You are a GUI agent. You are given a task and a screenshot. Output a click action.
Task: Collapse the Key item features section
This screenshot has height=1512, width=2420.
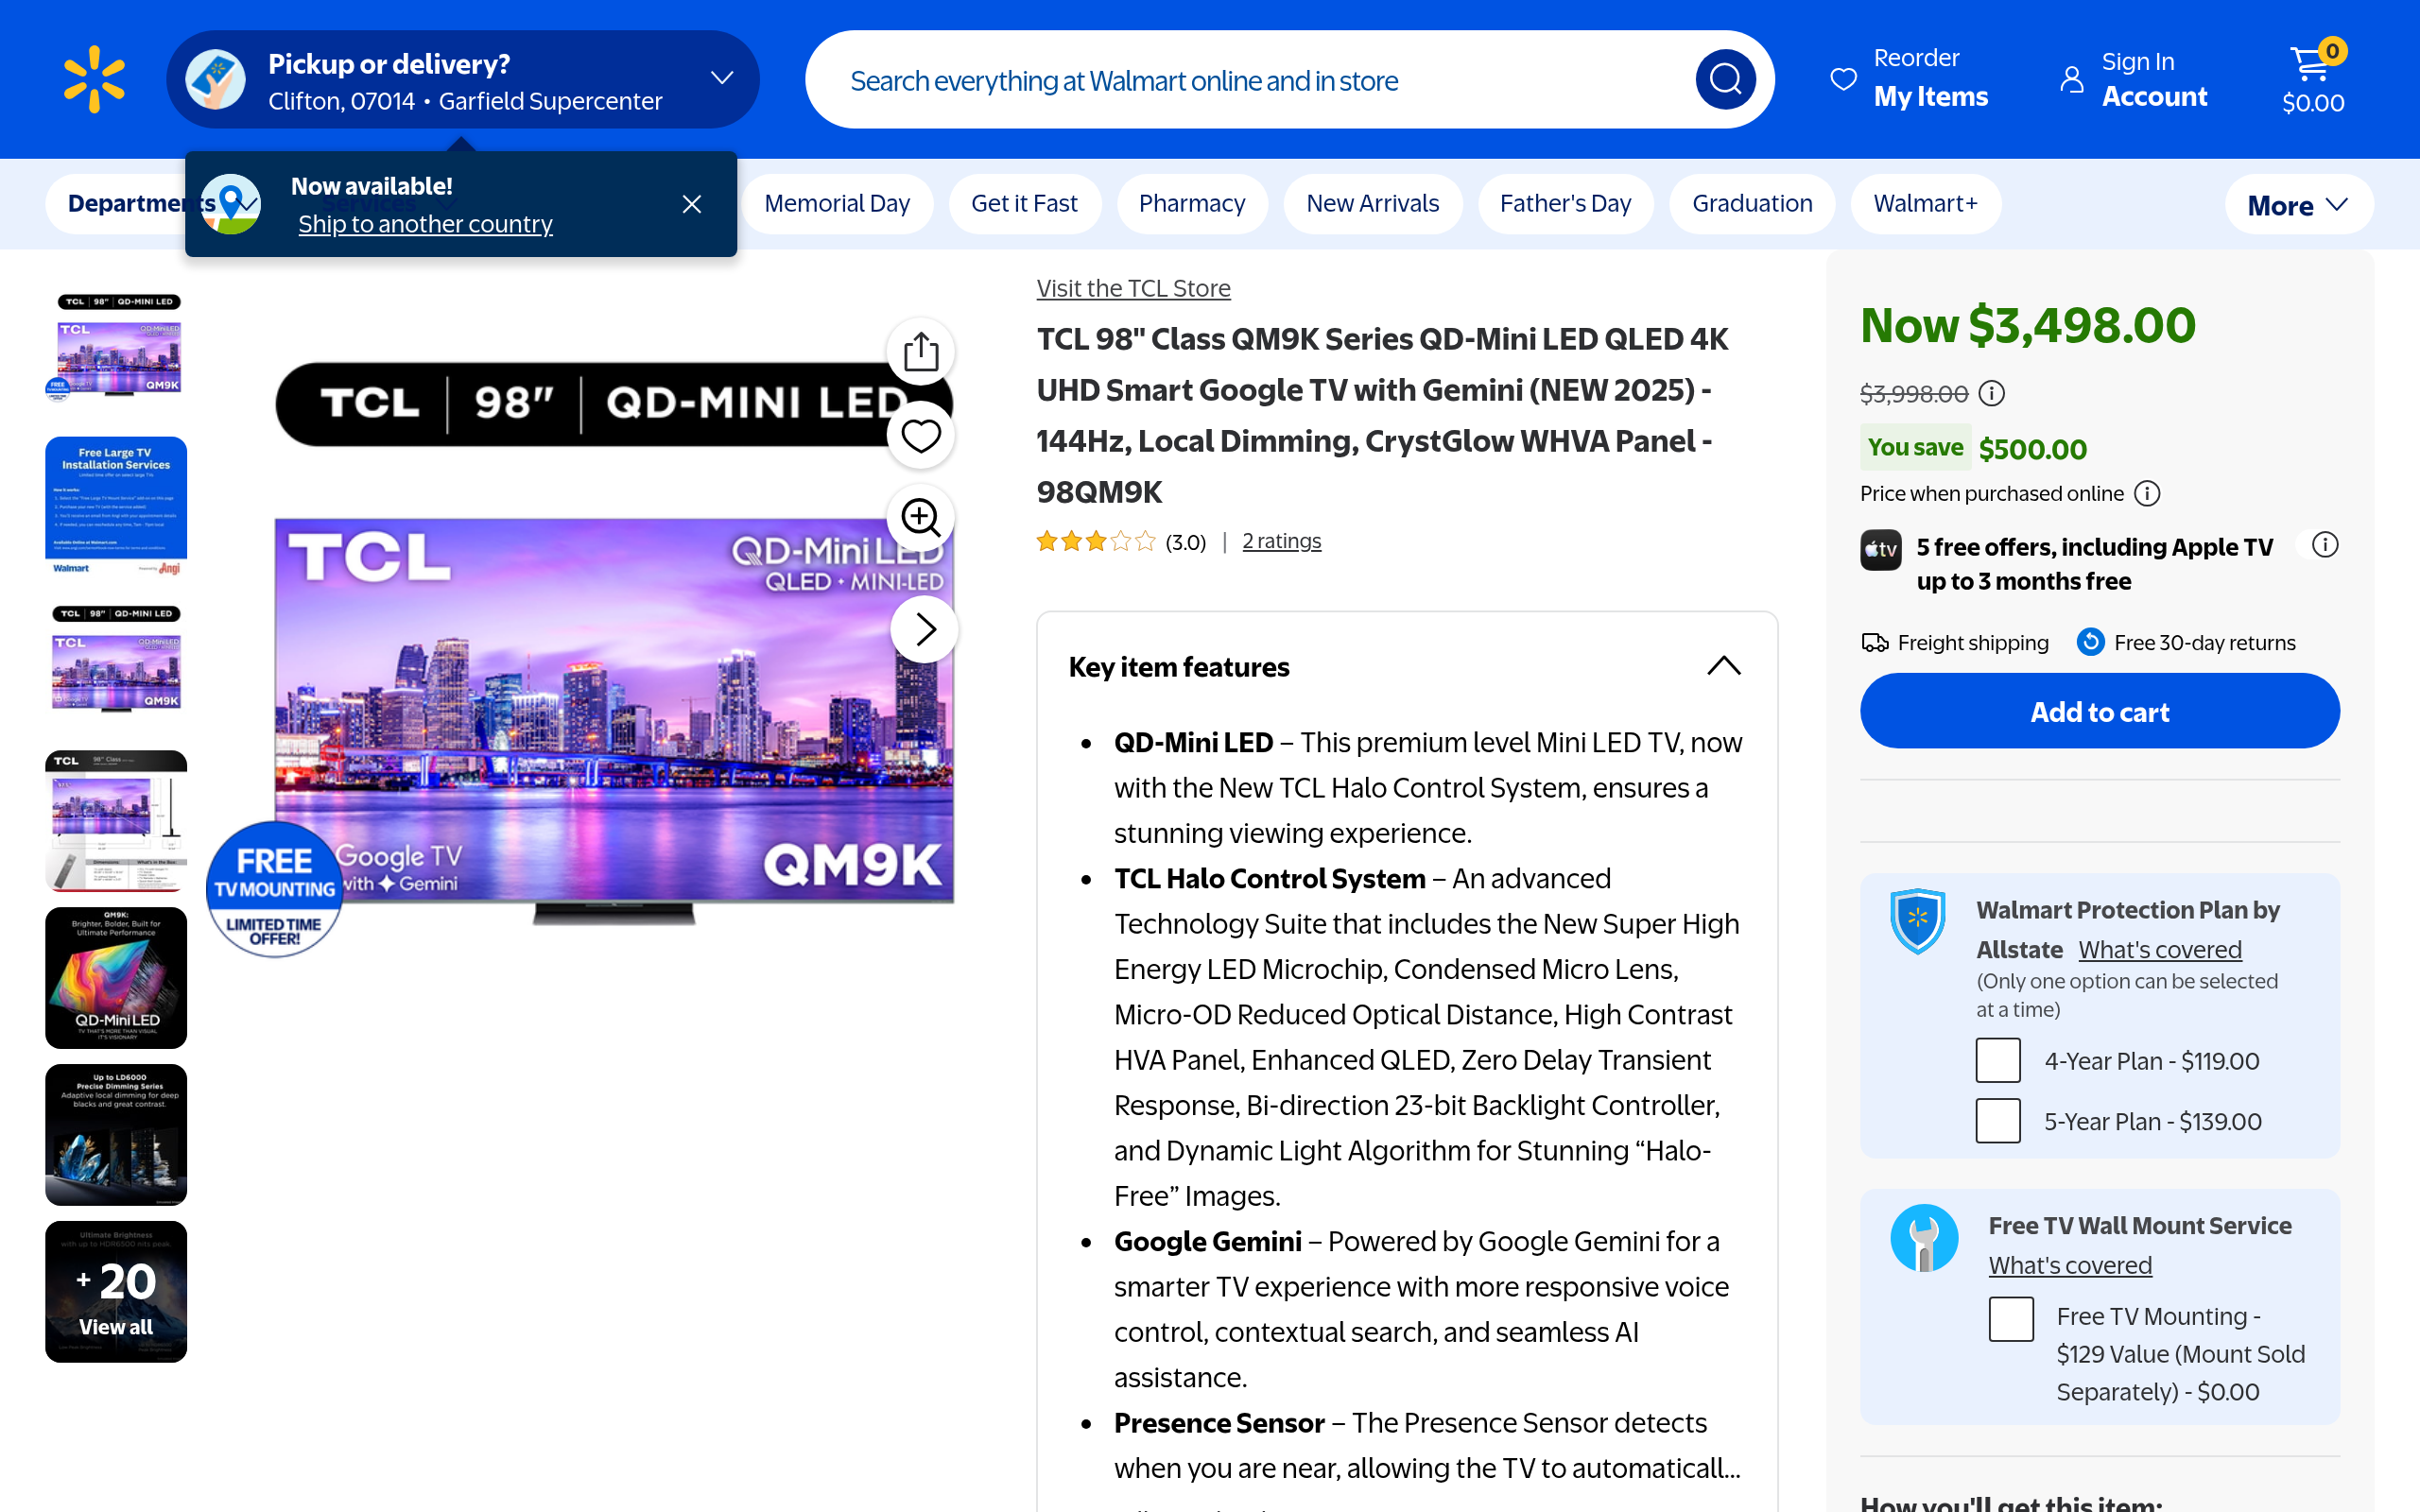[1724, 666]
